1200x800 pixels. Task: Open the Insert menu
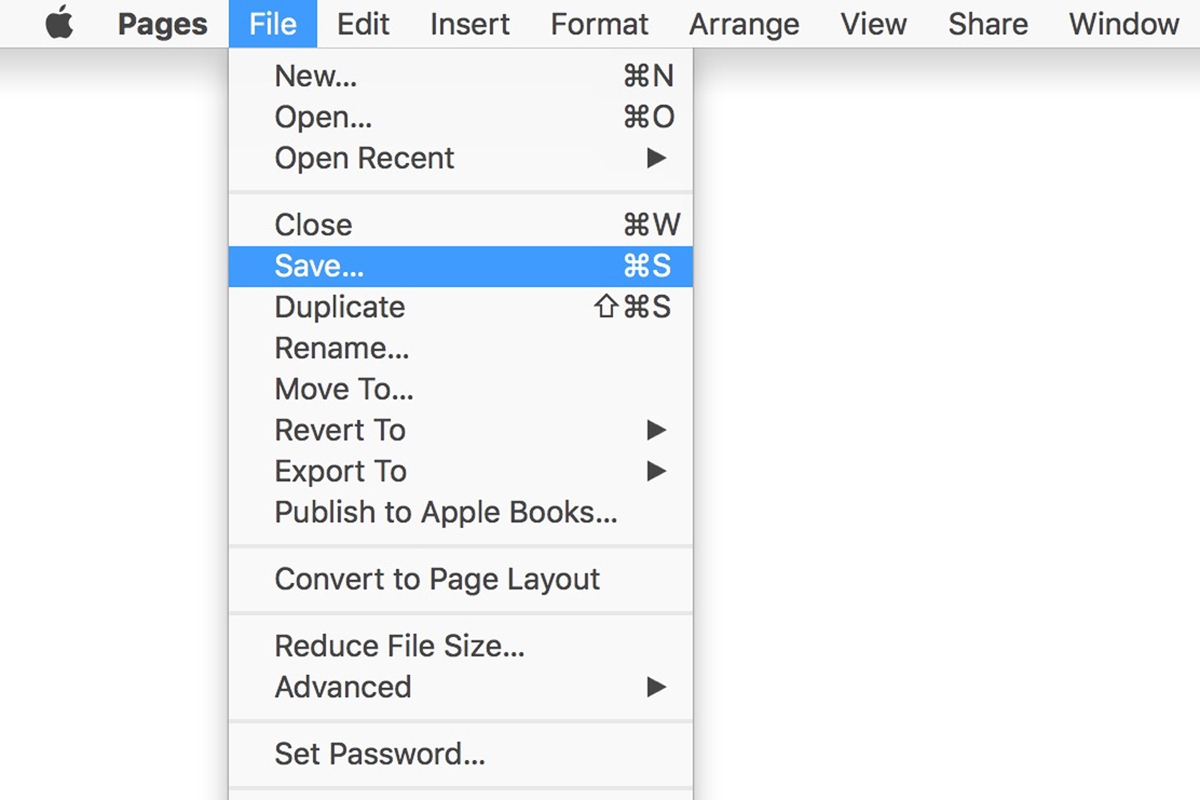click(470, 24)
